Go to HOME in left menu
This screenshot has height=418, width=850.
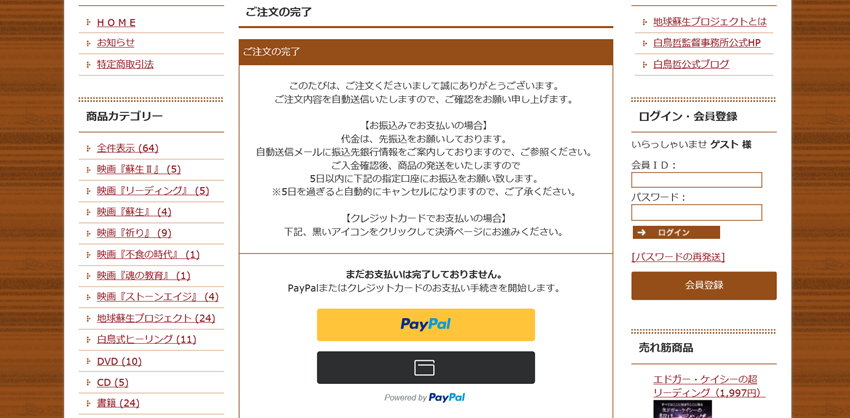pyautogui.click(x=117, y=22)
